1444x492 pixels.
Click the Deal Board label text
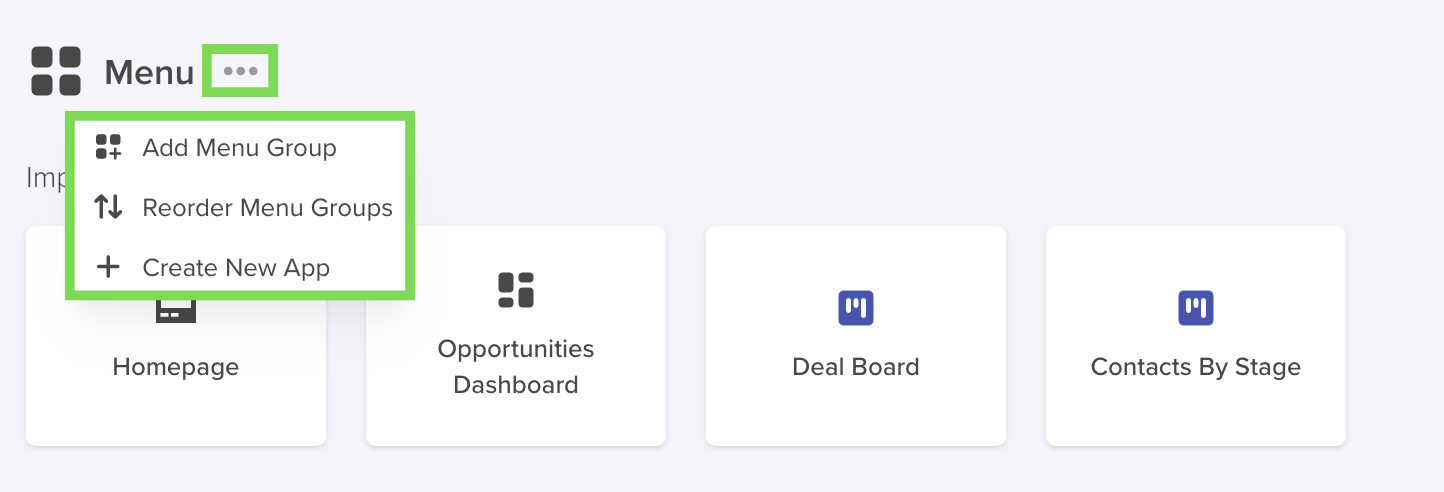tap(856, 367)
